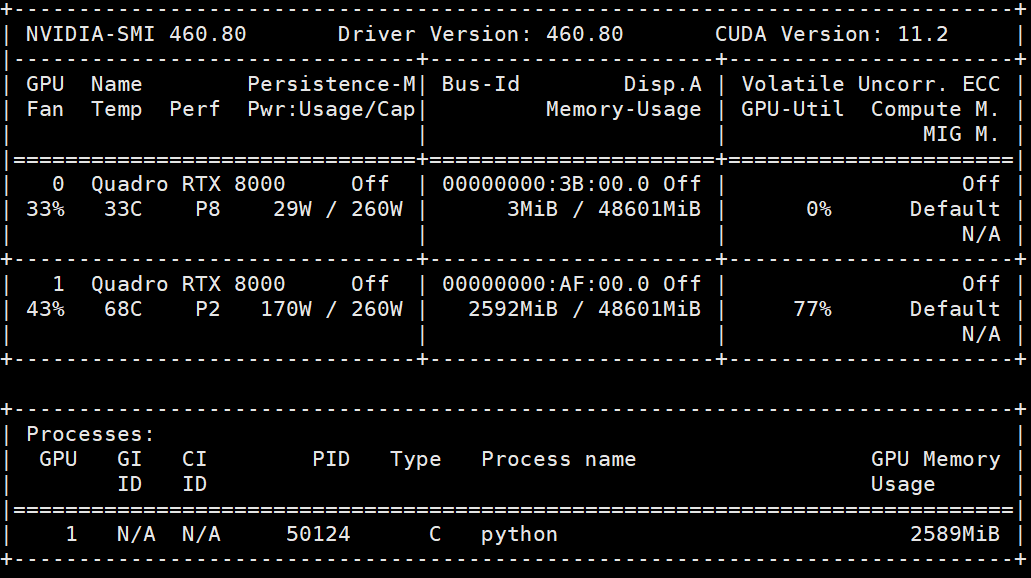The width and height of the screenshot is (1031, 578).
Task: Click the Disp.A column header
Action: tap(662, 84)
